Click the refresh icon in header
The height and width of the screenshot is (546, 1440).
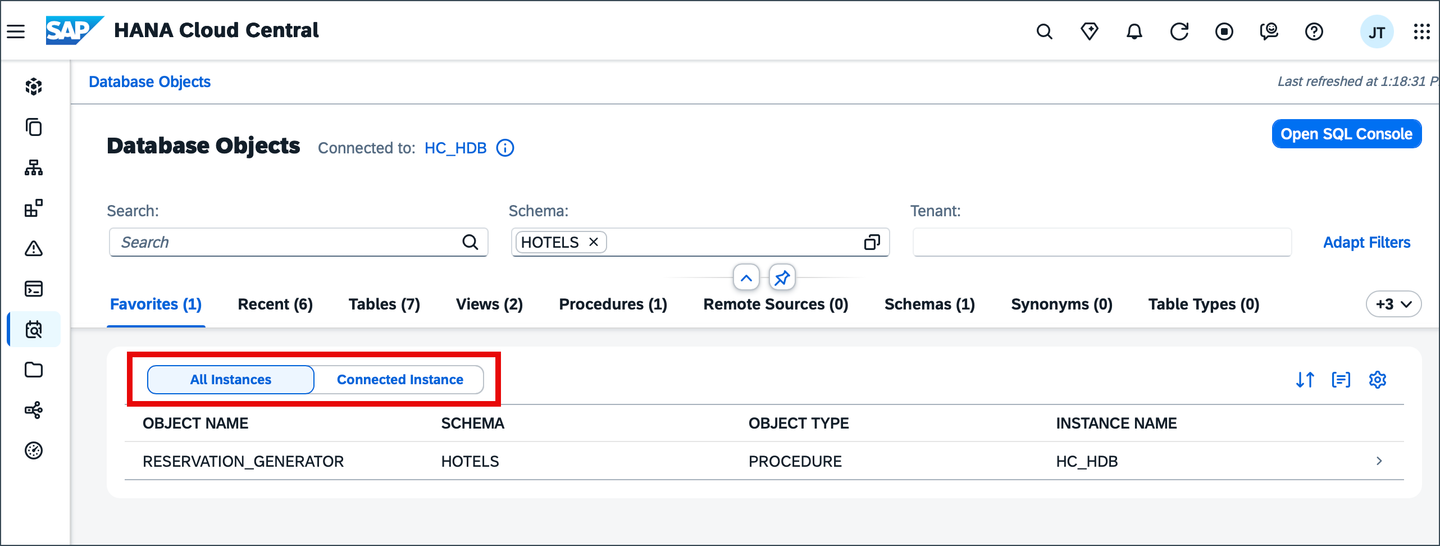[x=1179, y=32]
